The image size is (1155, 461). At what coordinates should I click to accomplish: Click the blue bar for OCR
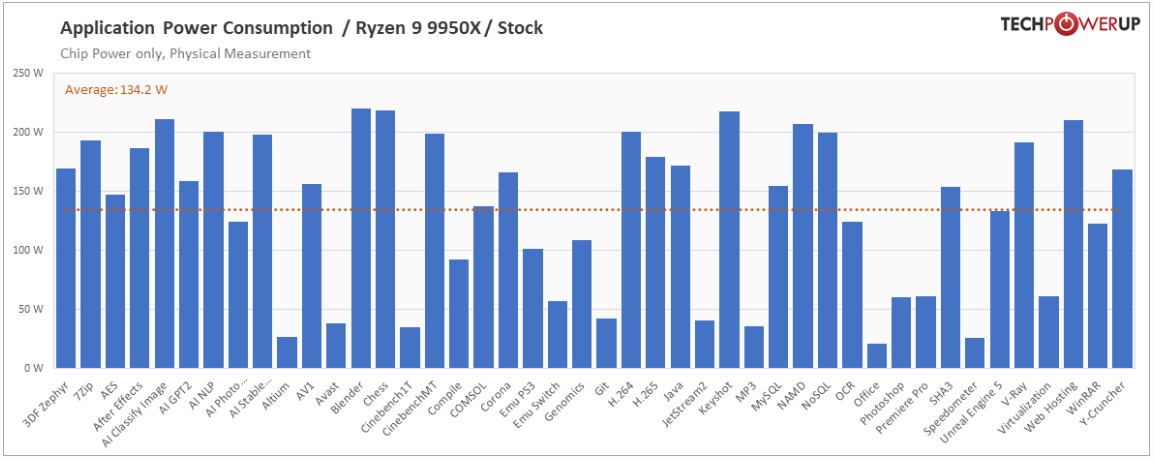(x=852, y=295)
